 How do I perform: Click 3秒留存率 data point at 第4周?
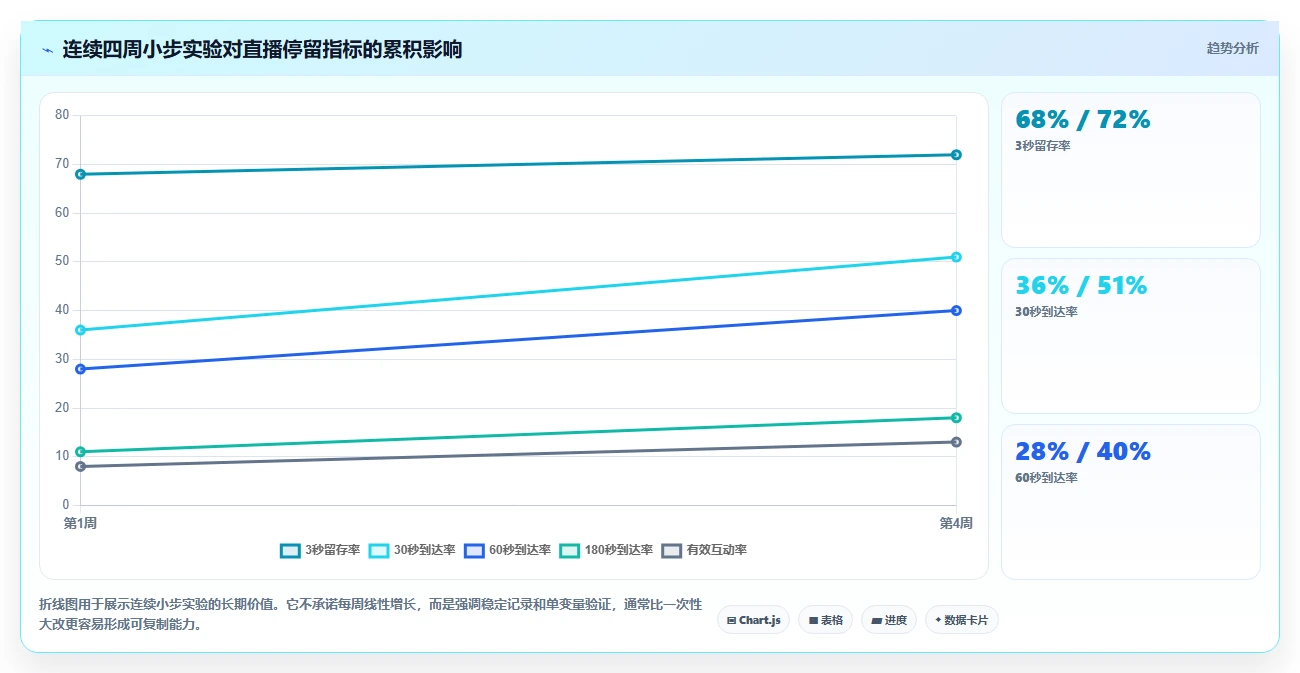click(x=956, y=155)
